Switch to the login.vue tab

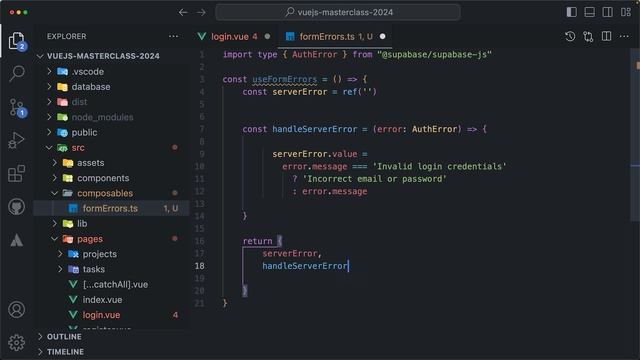point(234,36)
